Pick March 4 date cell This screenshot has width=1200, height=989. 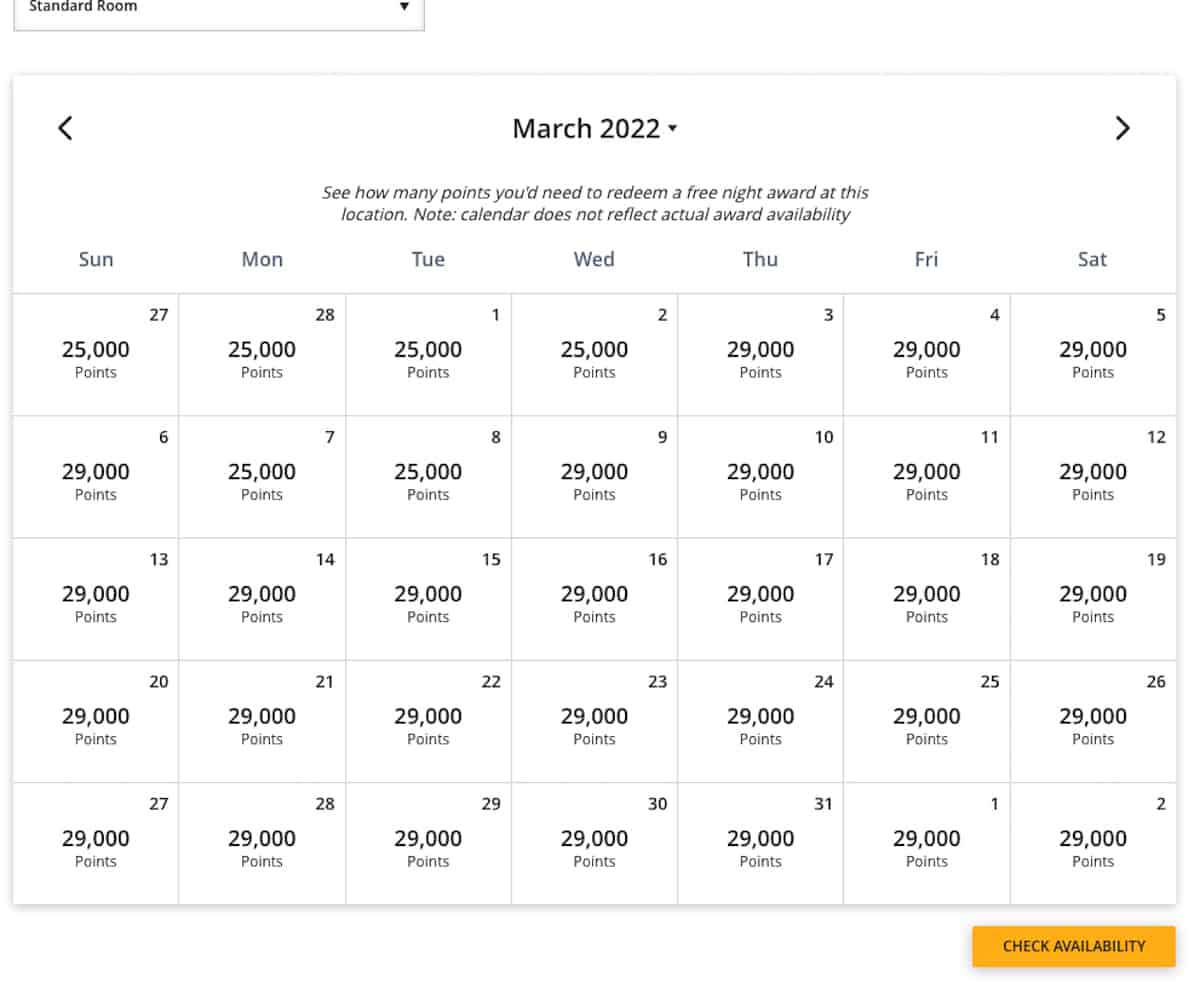tap(927, 355)
